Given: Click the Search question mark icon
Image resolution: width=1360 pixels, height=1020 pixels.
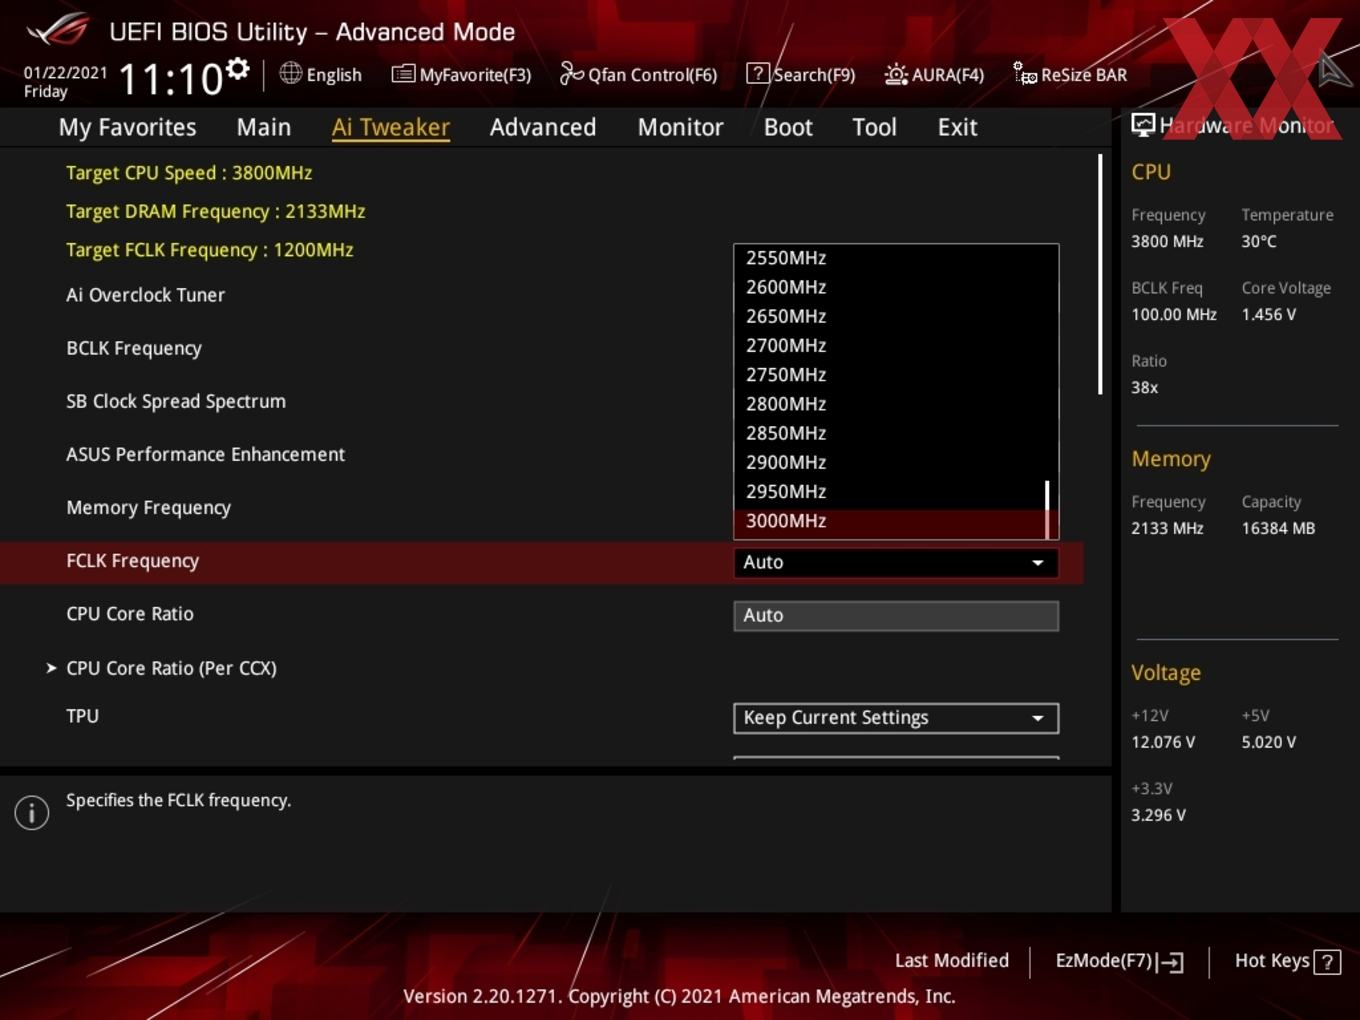Looking at the screenshot, I should point(758,73).
